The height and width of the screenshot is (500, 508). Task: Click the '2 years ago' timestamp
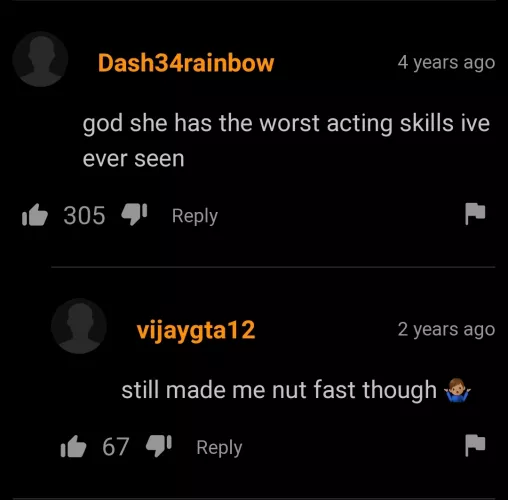click(x=446, y=330)
